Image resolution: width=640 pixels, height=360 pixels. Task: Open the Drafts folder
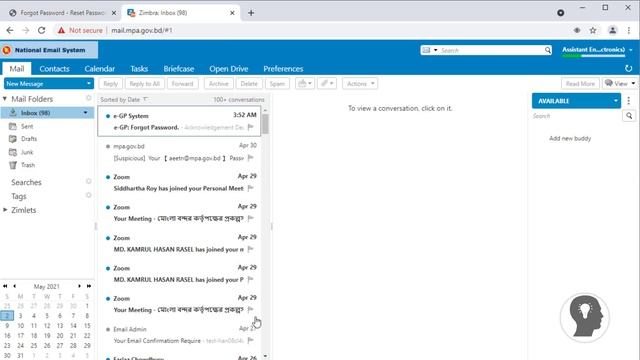[x=29, y=139]
